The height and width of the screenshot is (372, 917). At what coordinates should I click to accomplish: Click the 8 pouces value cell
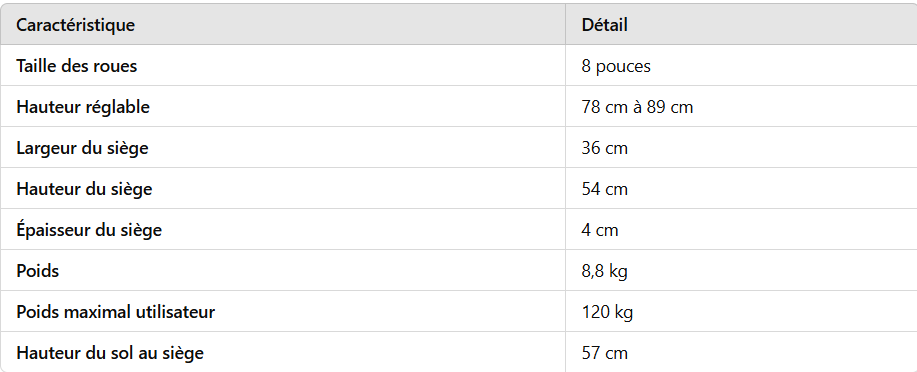[x=616, y=67]
